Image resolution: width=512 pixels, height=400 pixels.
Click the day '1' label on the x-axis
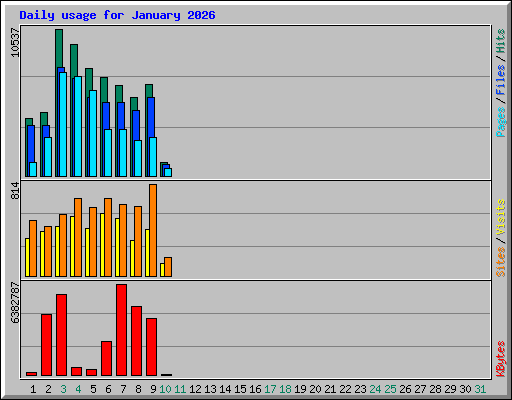point(33,389)
